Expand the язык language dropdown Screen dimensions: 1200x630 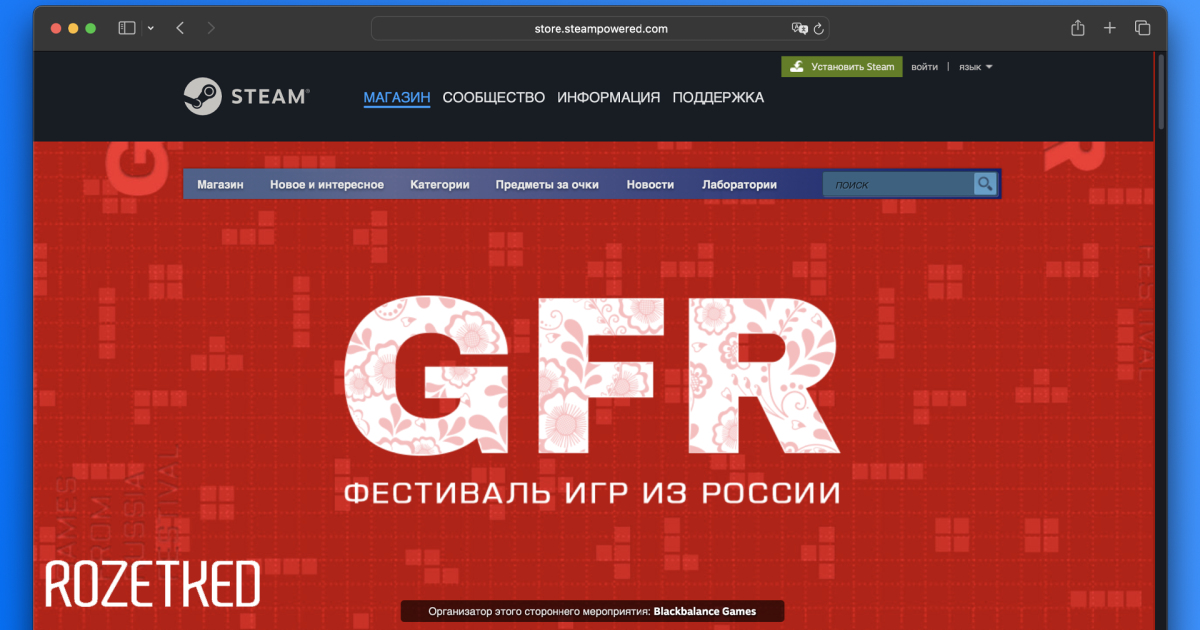click(x=975, y=67)
